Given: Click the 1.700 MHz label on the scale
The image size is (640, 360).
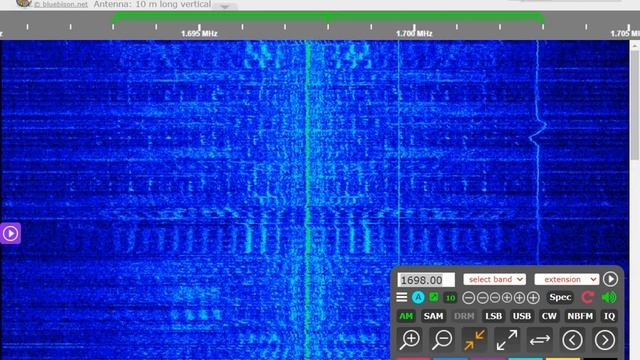Looking at the screenshot, I should click(414, 34).
